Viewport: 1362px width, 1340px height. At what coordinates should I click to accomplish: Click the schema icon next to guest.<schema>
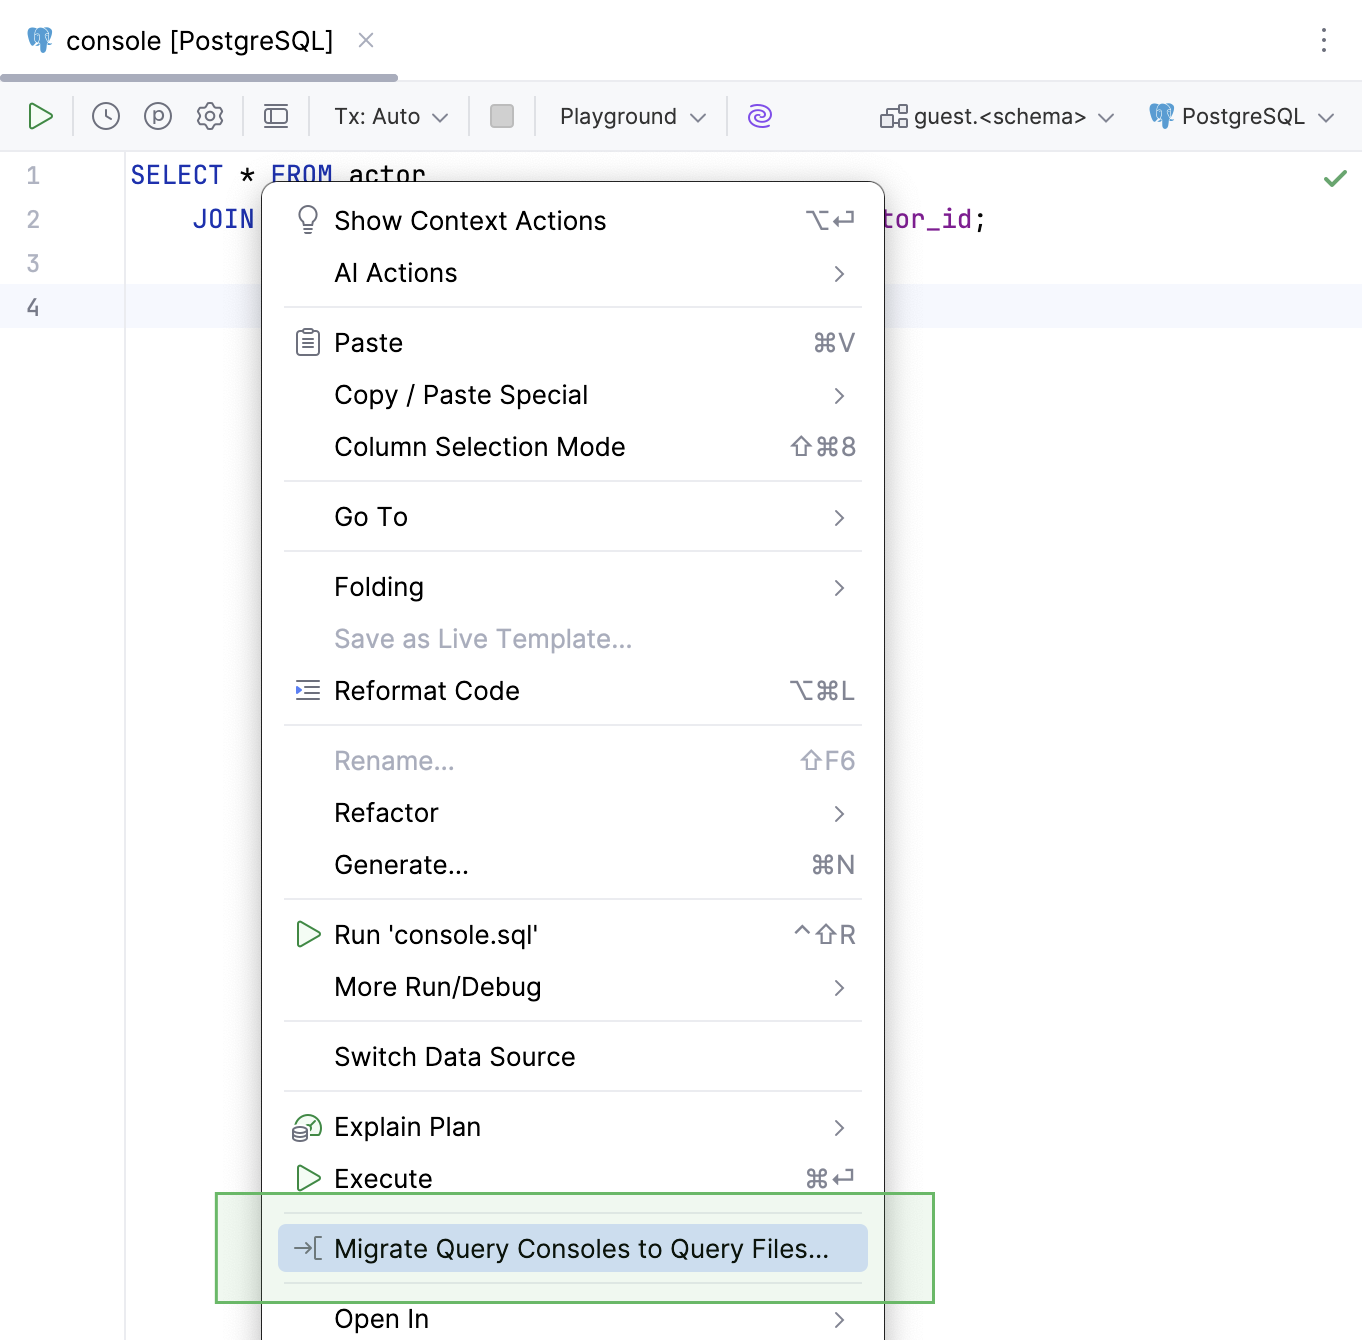893,116
